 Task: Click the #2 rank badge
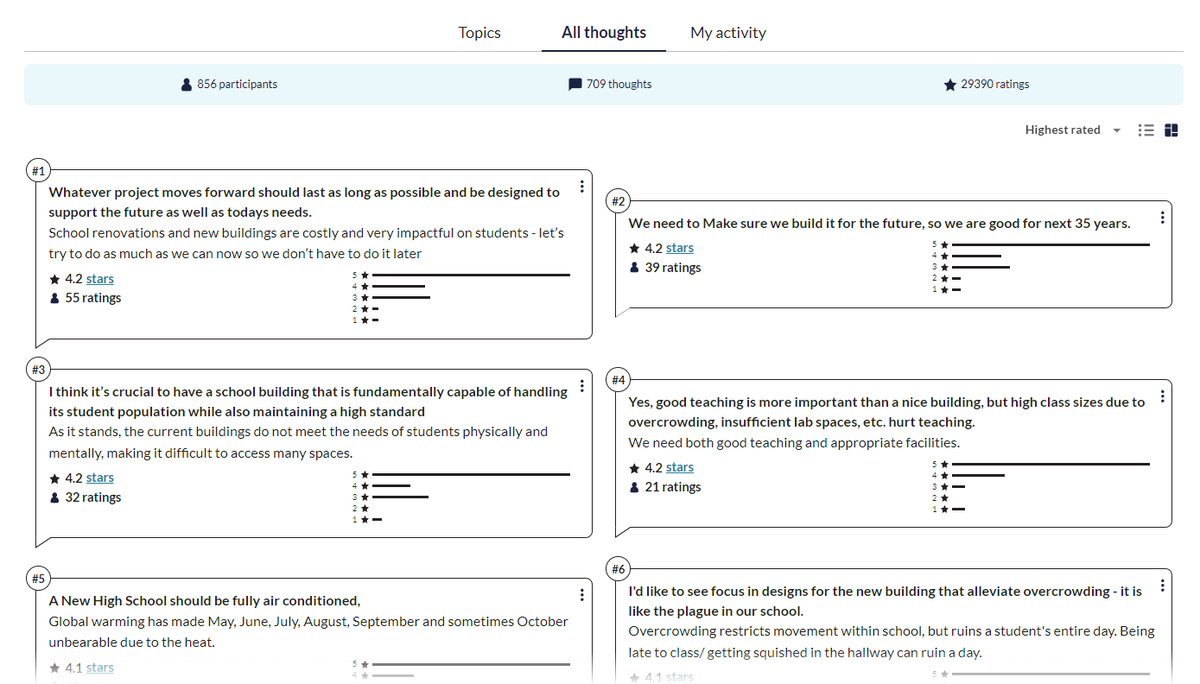(x=618, y=202)
